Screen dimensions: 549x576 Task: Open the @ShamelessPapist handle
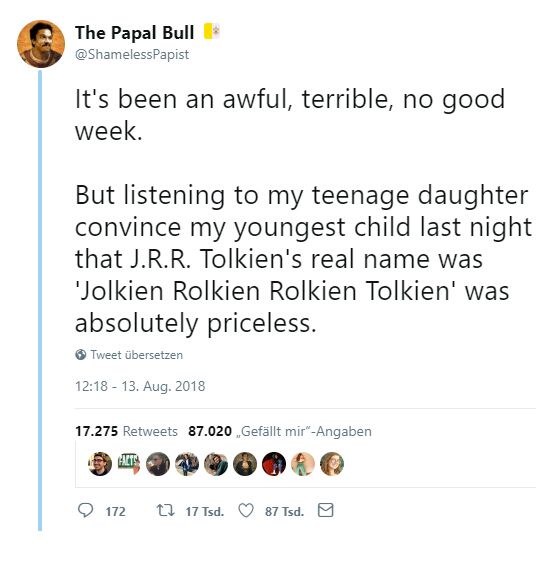[x=132, y=54]
